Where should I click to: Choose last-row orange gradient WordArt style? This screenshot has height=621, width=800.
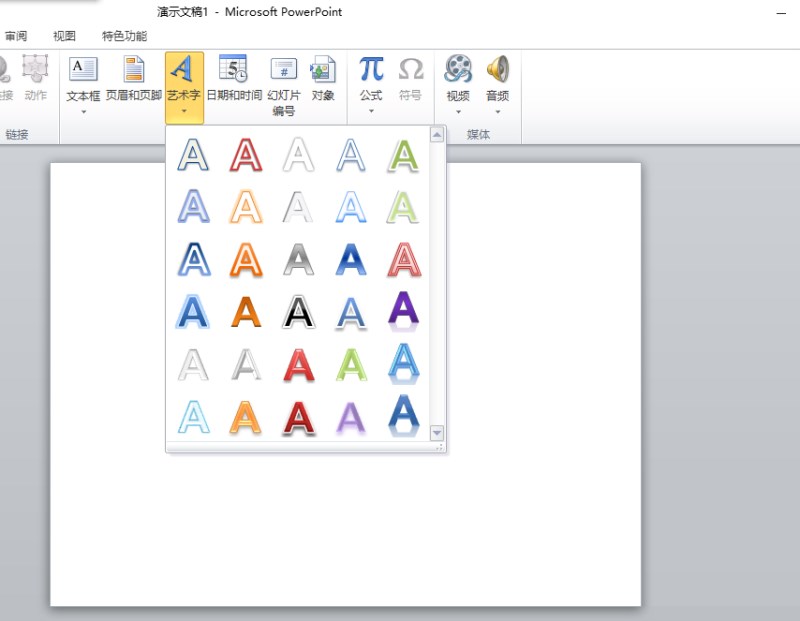coord(246,417)
